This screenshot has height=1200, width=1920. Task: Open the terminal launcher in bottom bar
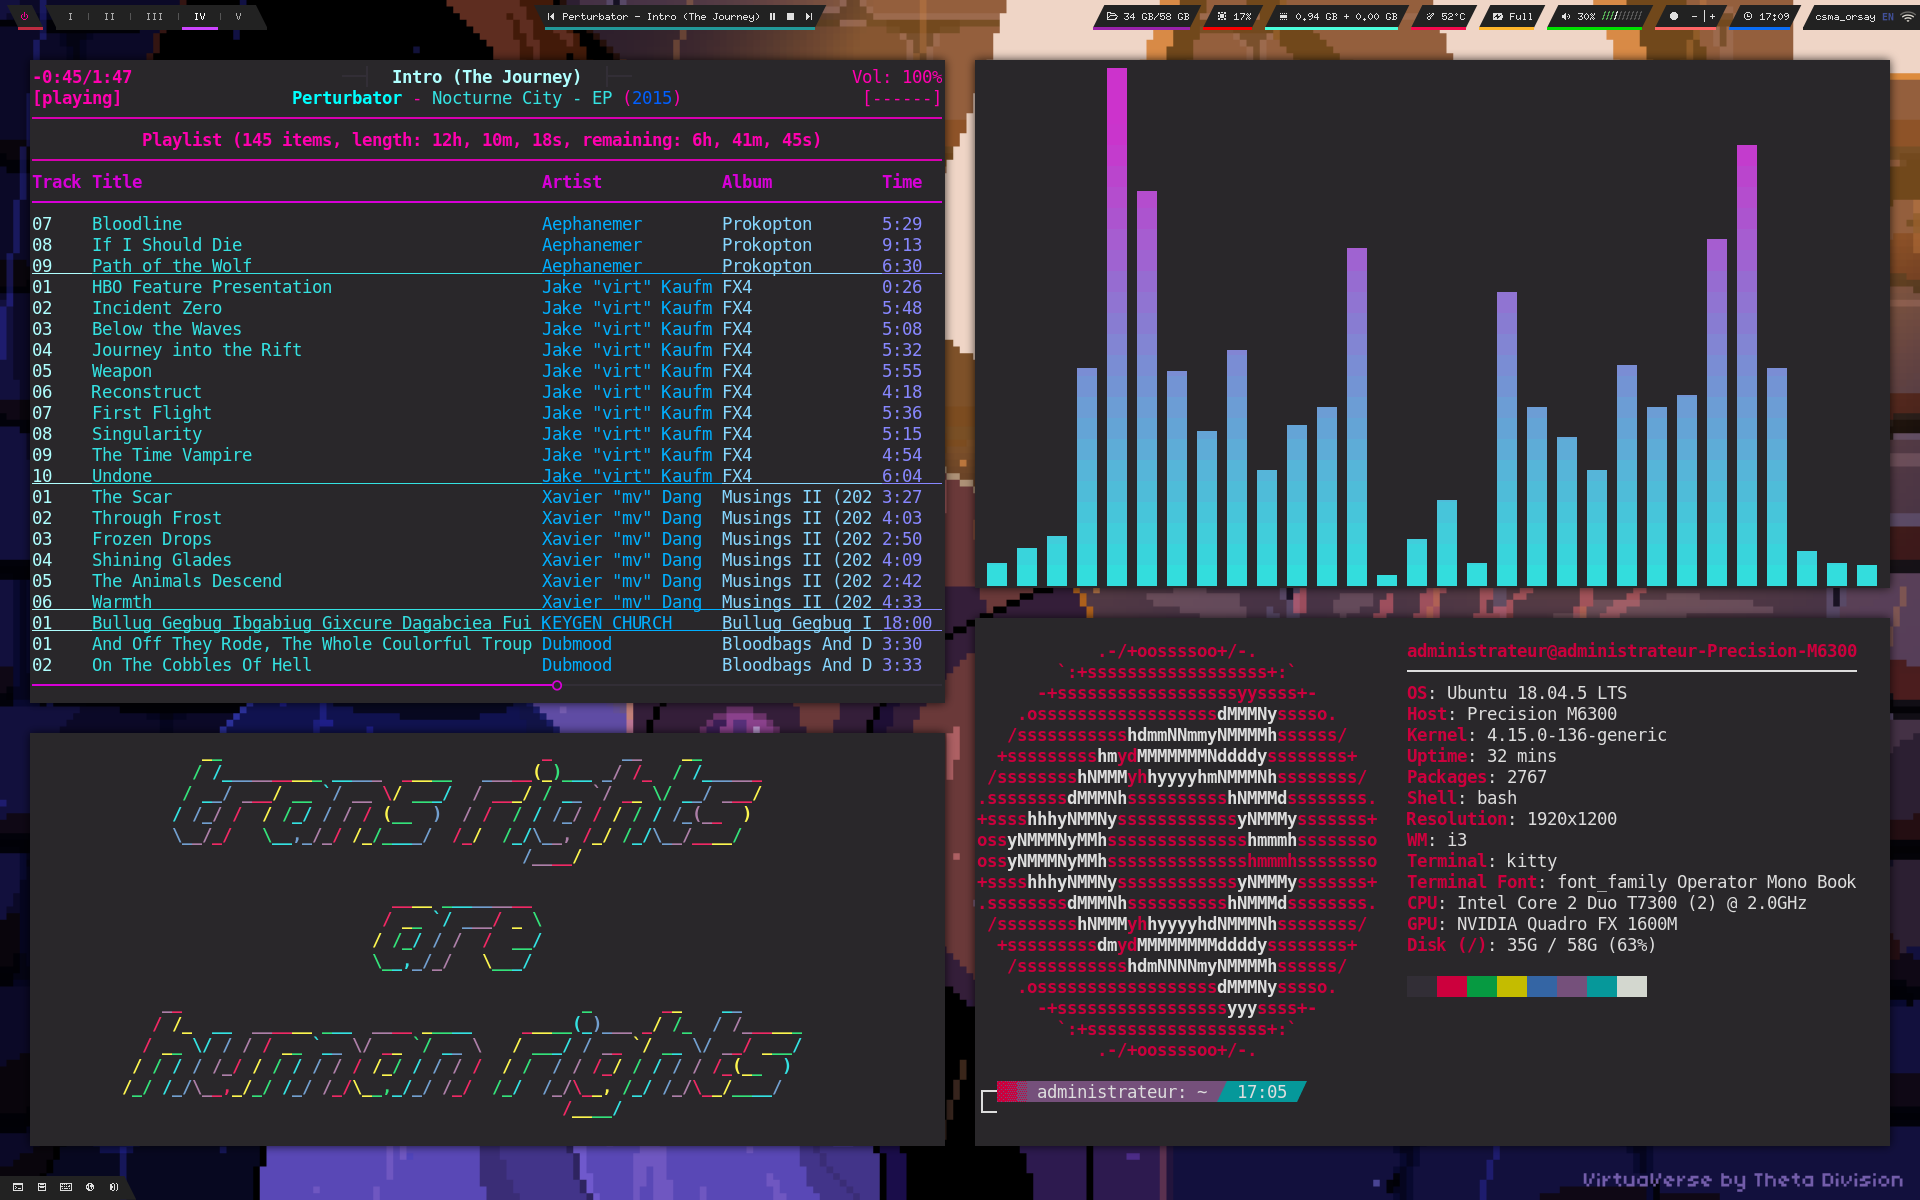(x=18, y=1187)
